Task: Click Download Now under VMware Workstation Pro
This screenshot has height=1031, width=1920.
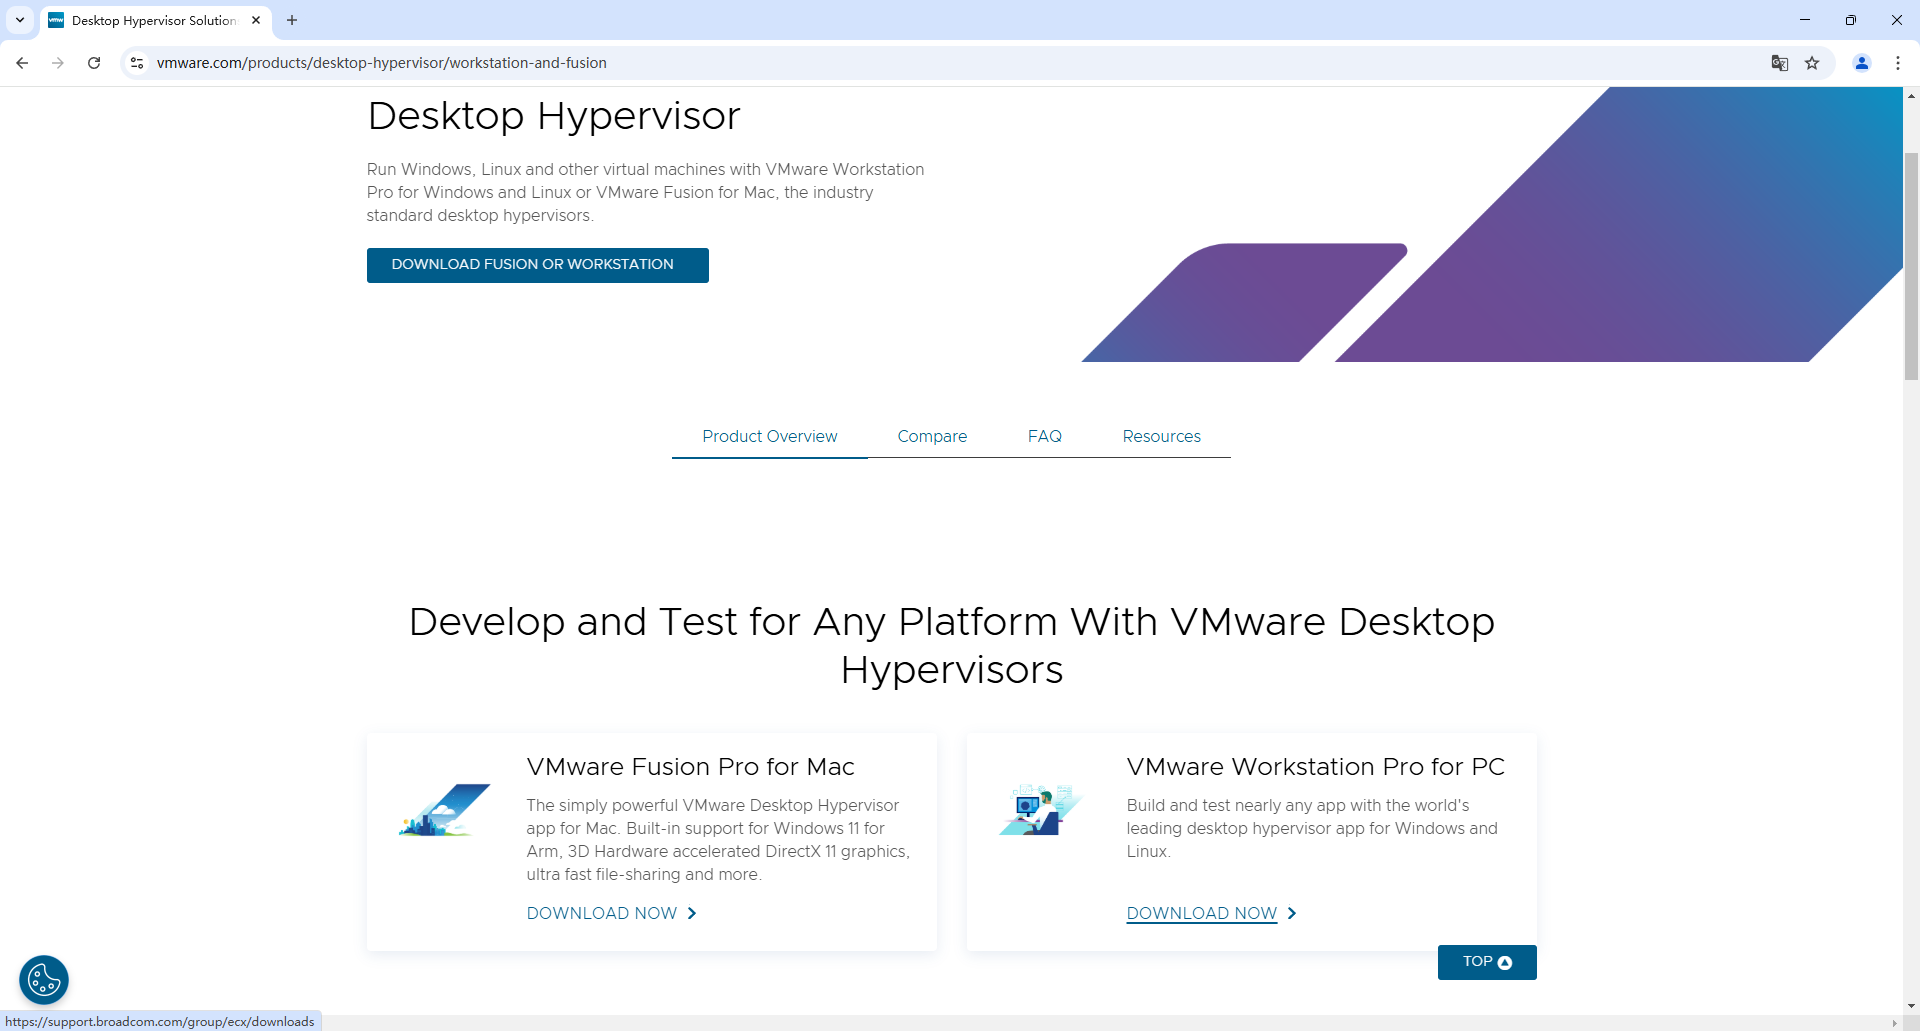Action: (1212, 913)
